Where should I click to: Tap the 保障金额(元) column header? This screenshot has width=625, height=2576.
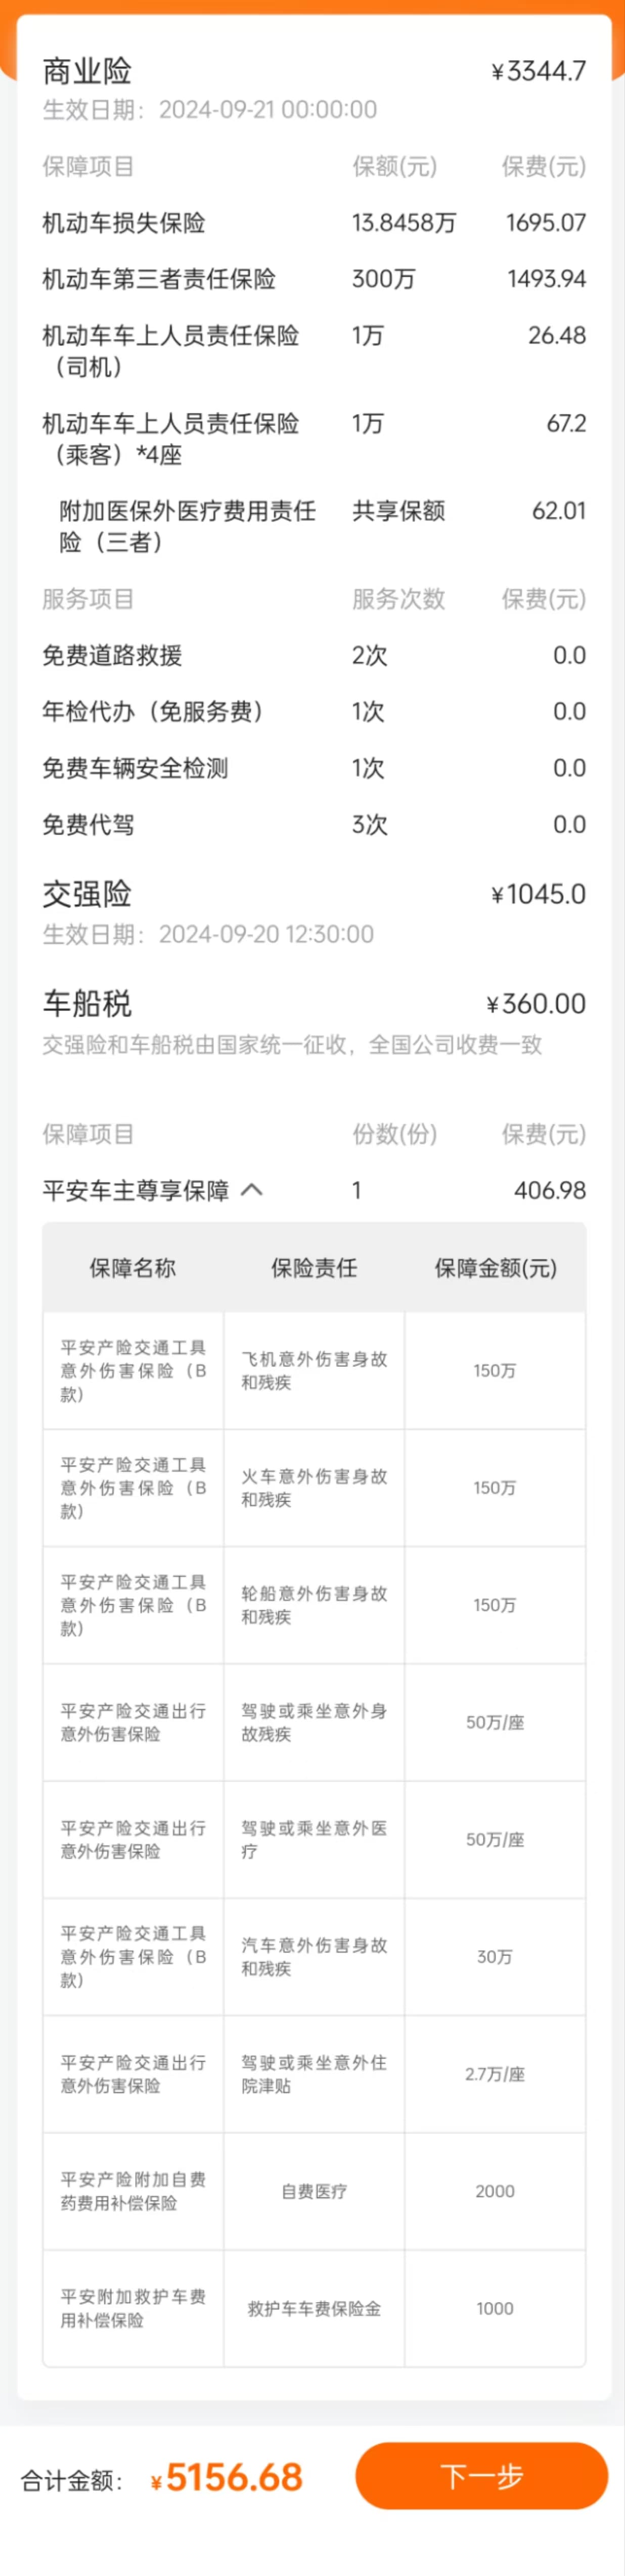click(495, 1268)
